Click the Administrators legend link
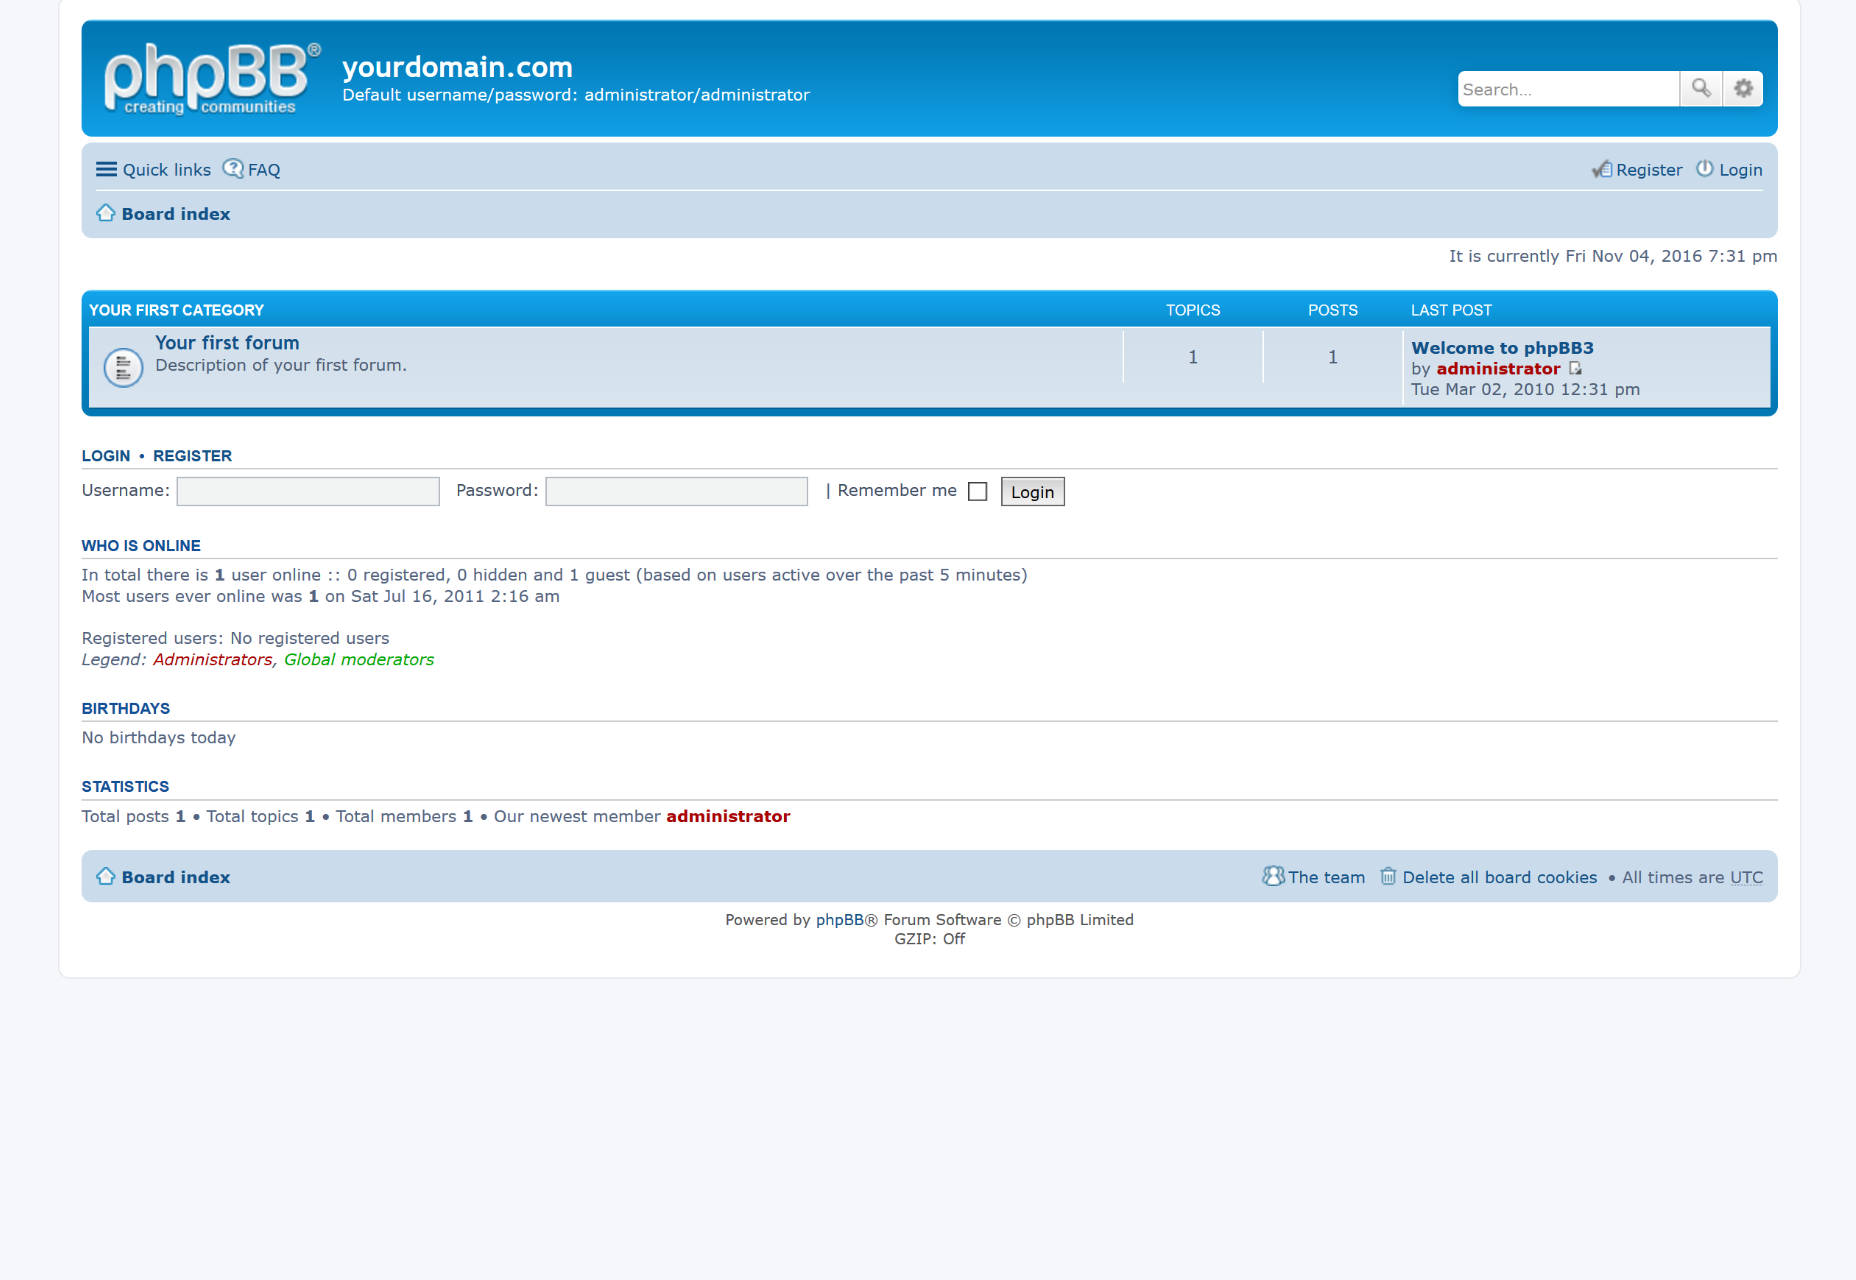1856x1280 pixels. click(x=212, y=659)
